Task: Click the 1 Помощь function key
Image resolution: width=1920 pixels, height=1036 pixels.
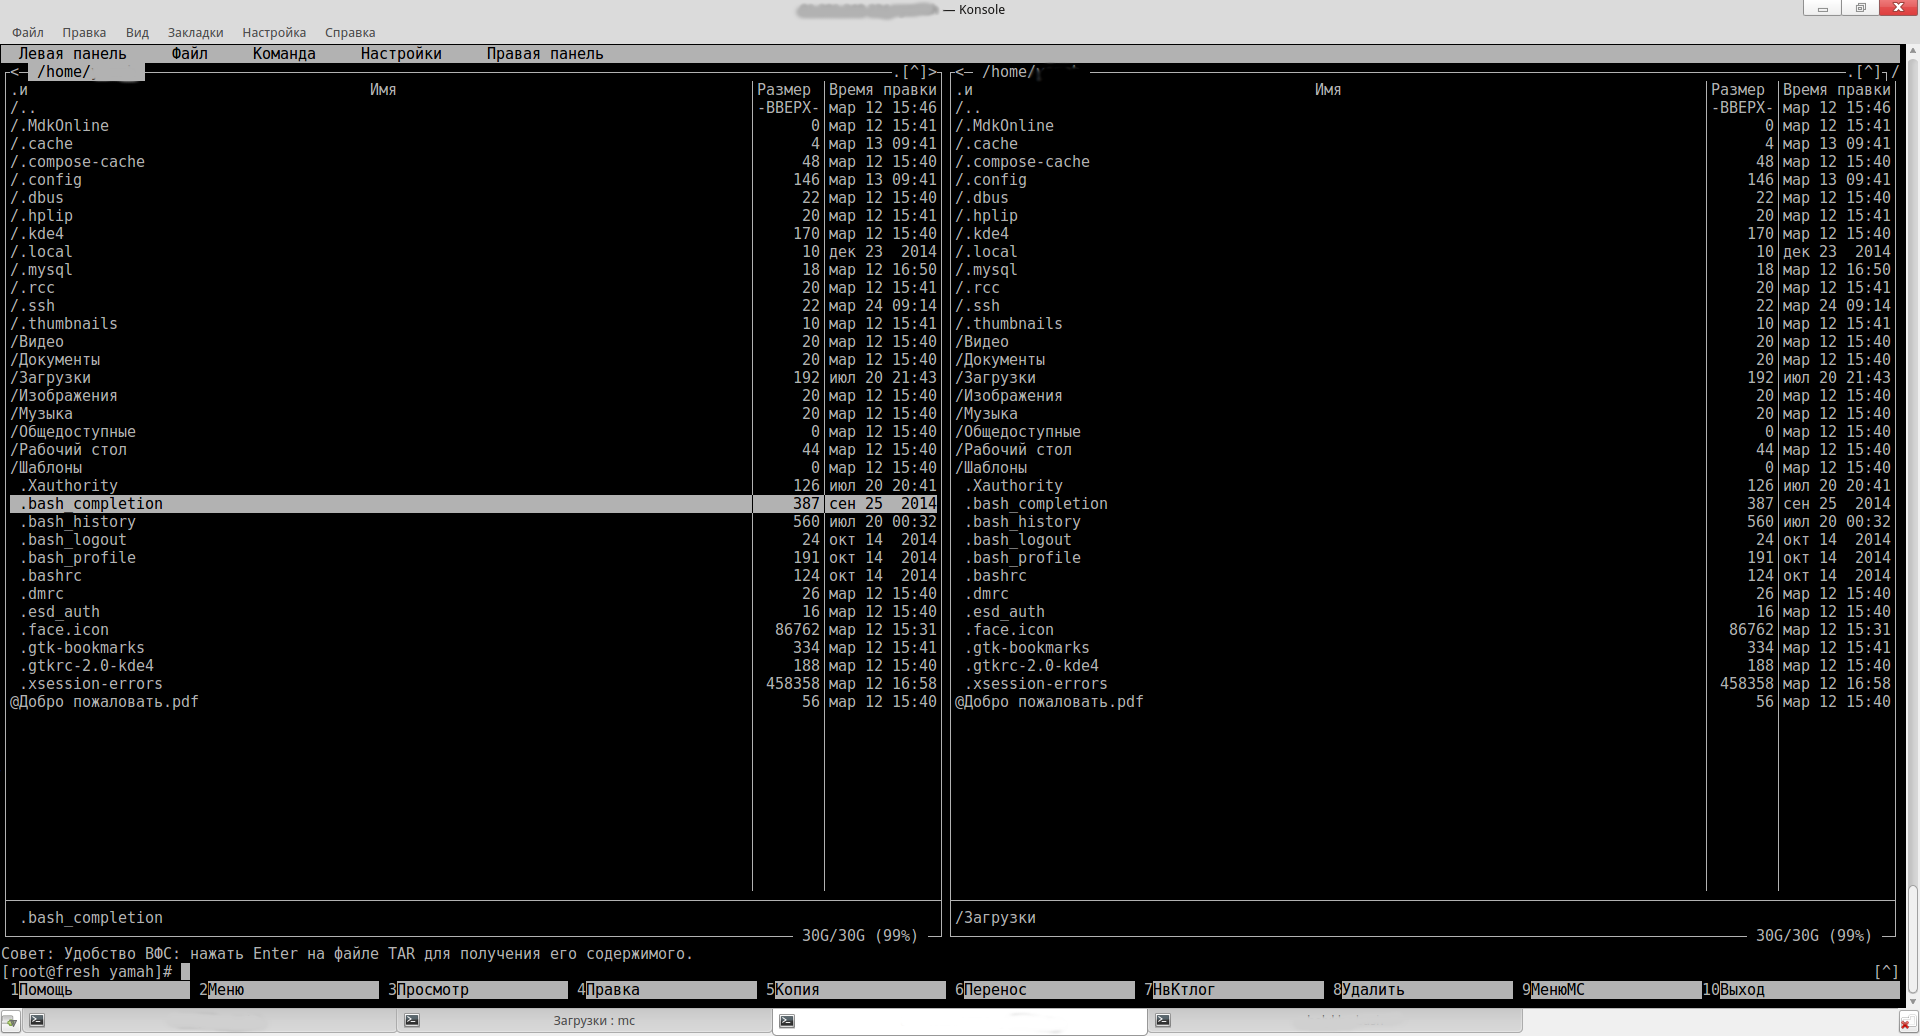Action: click(x=100, y=990)
